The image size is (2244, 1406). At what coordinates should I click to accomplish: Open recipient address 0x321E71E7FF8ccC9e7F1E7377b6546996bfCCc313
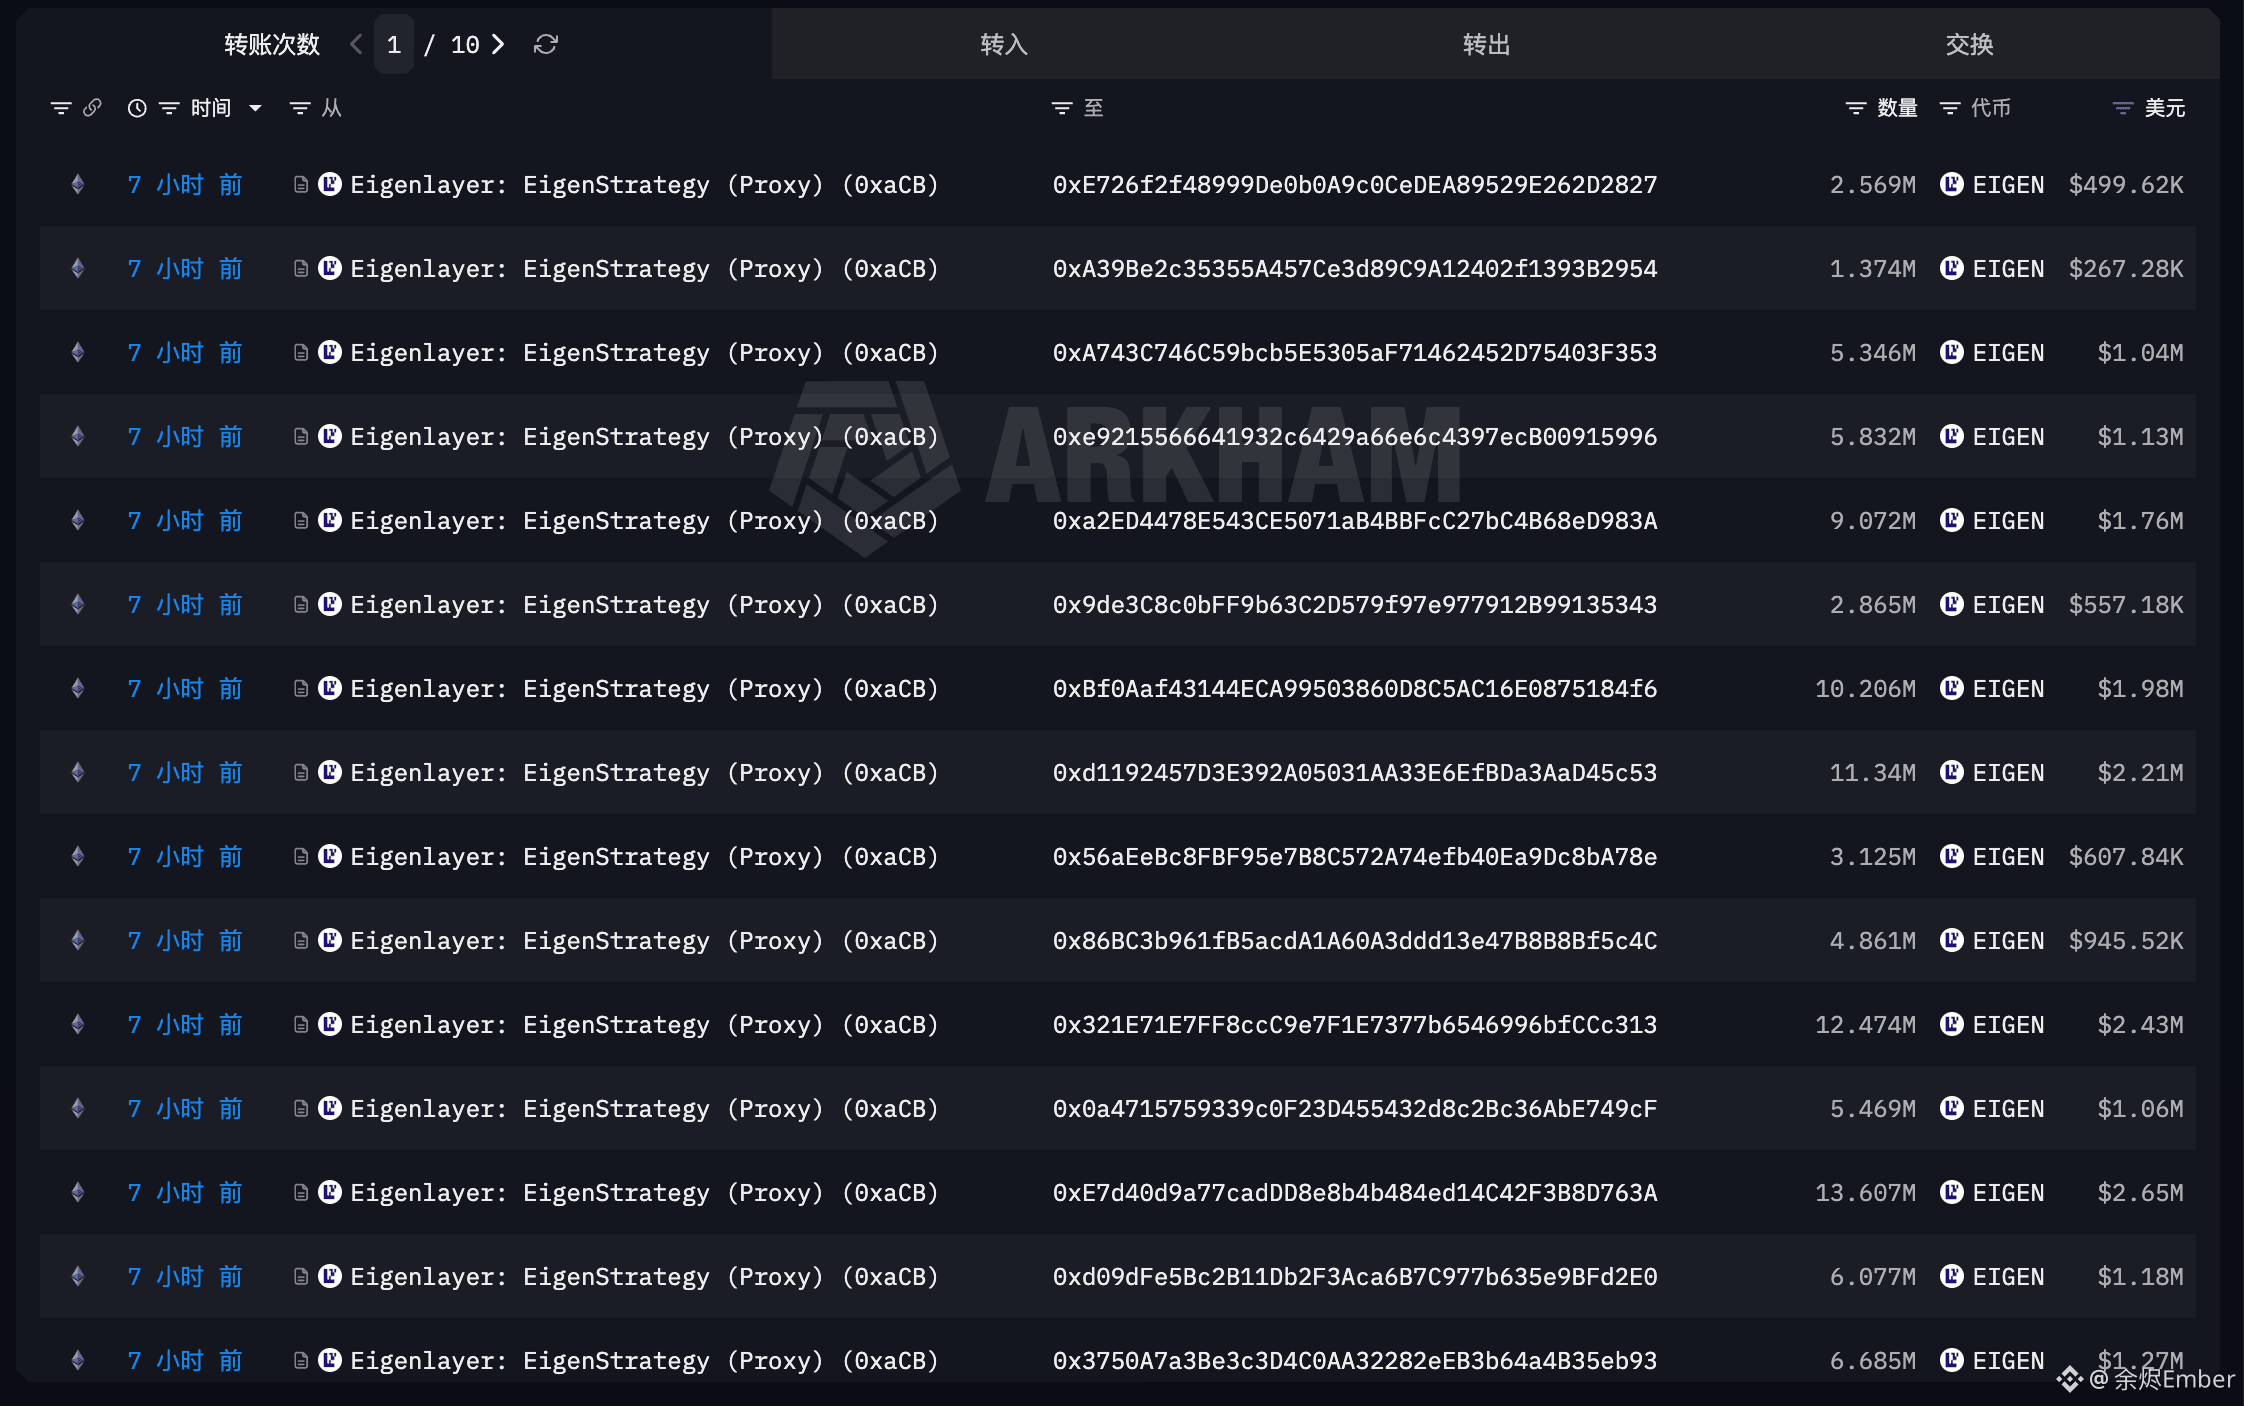pos(1355,1025)
